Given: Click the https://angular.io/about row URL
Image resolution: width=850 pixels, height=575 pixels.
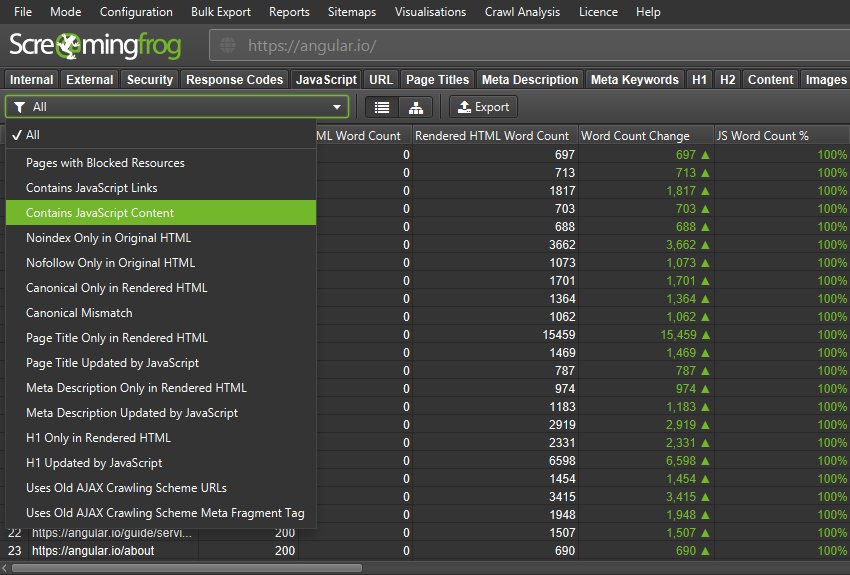Looking at the screenshot, I should [x=93, y=550].
